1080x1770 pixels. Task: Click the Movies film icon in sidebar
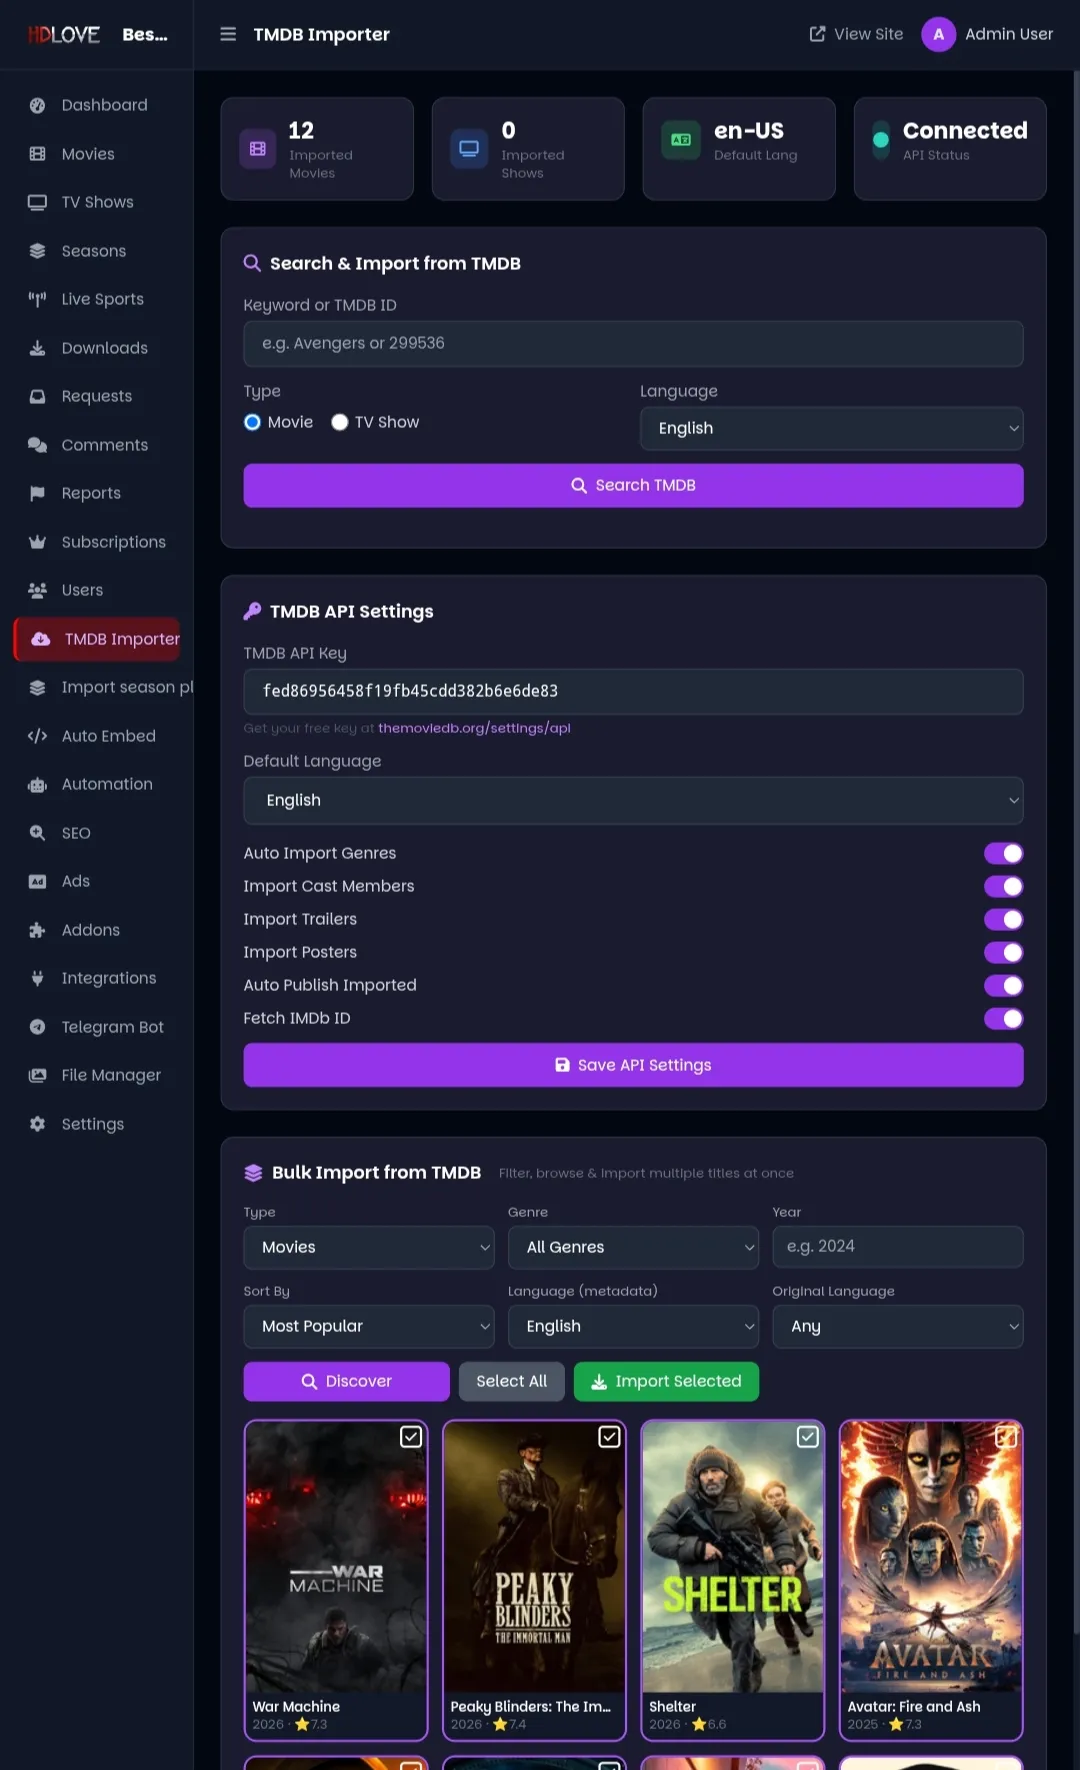point(37,154)
